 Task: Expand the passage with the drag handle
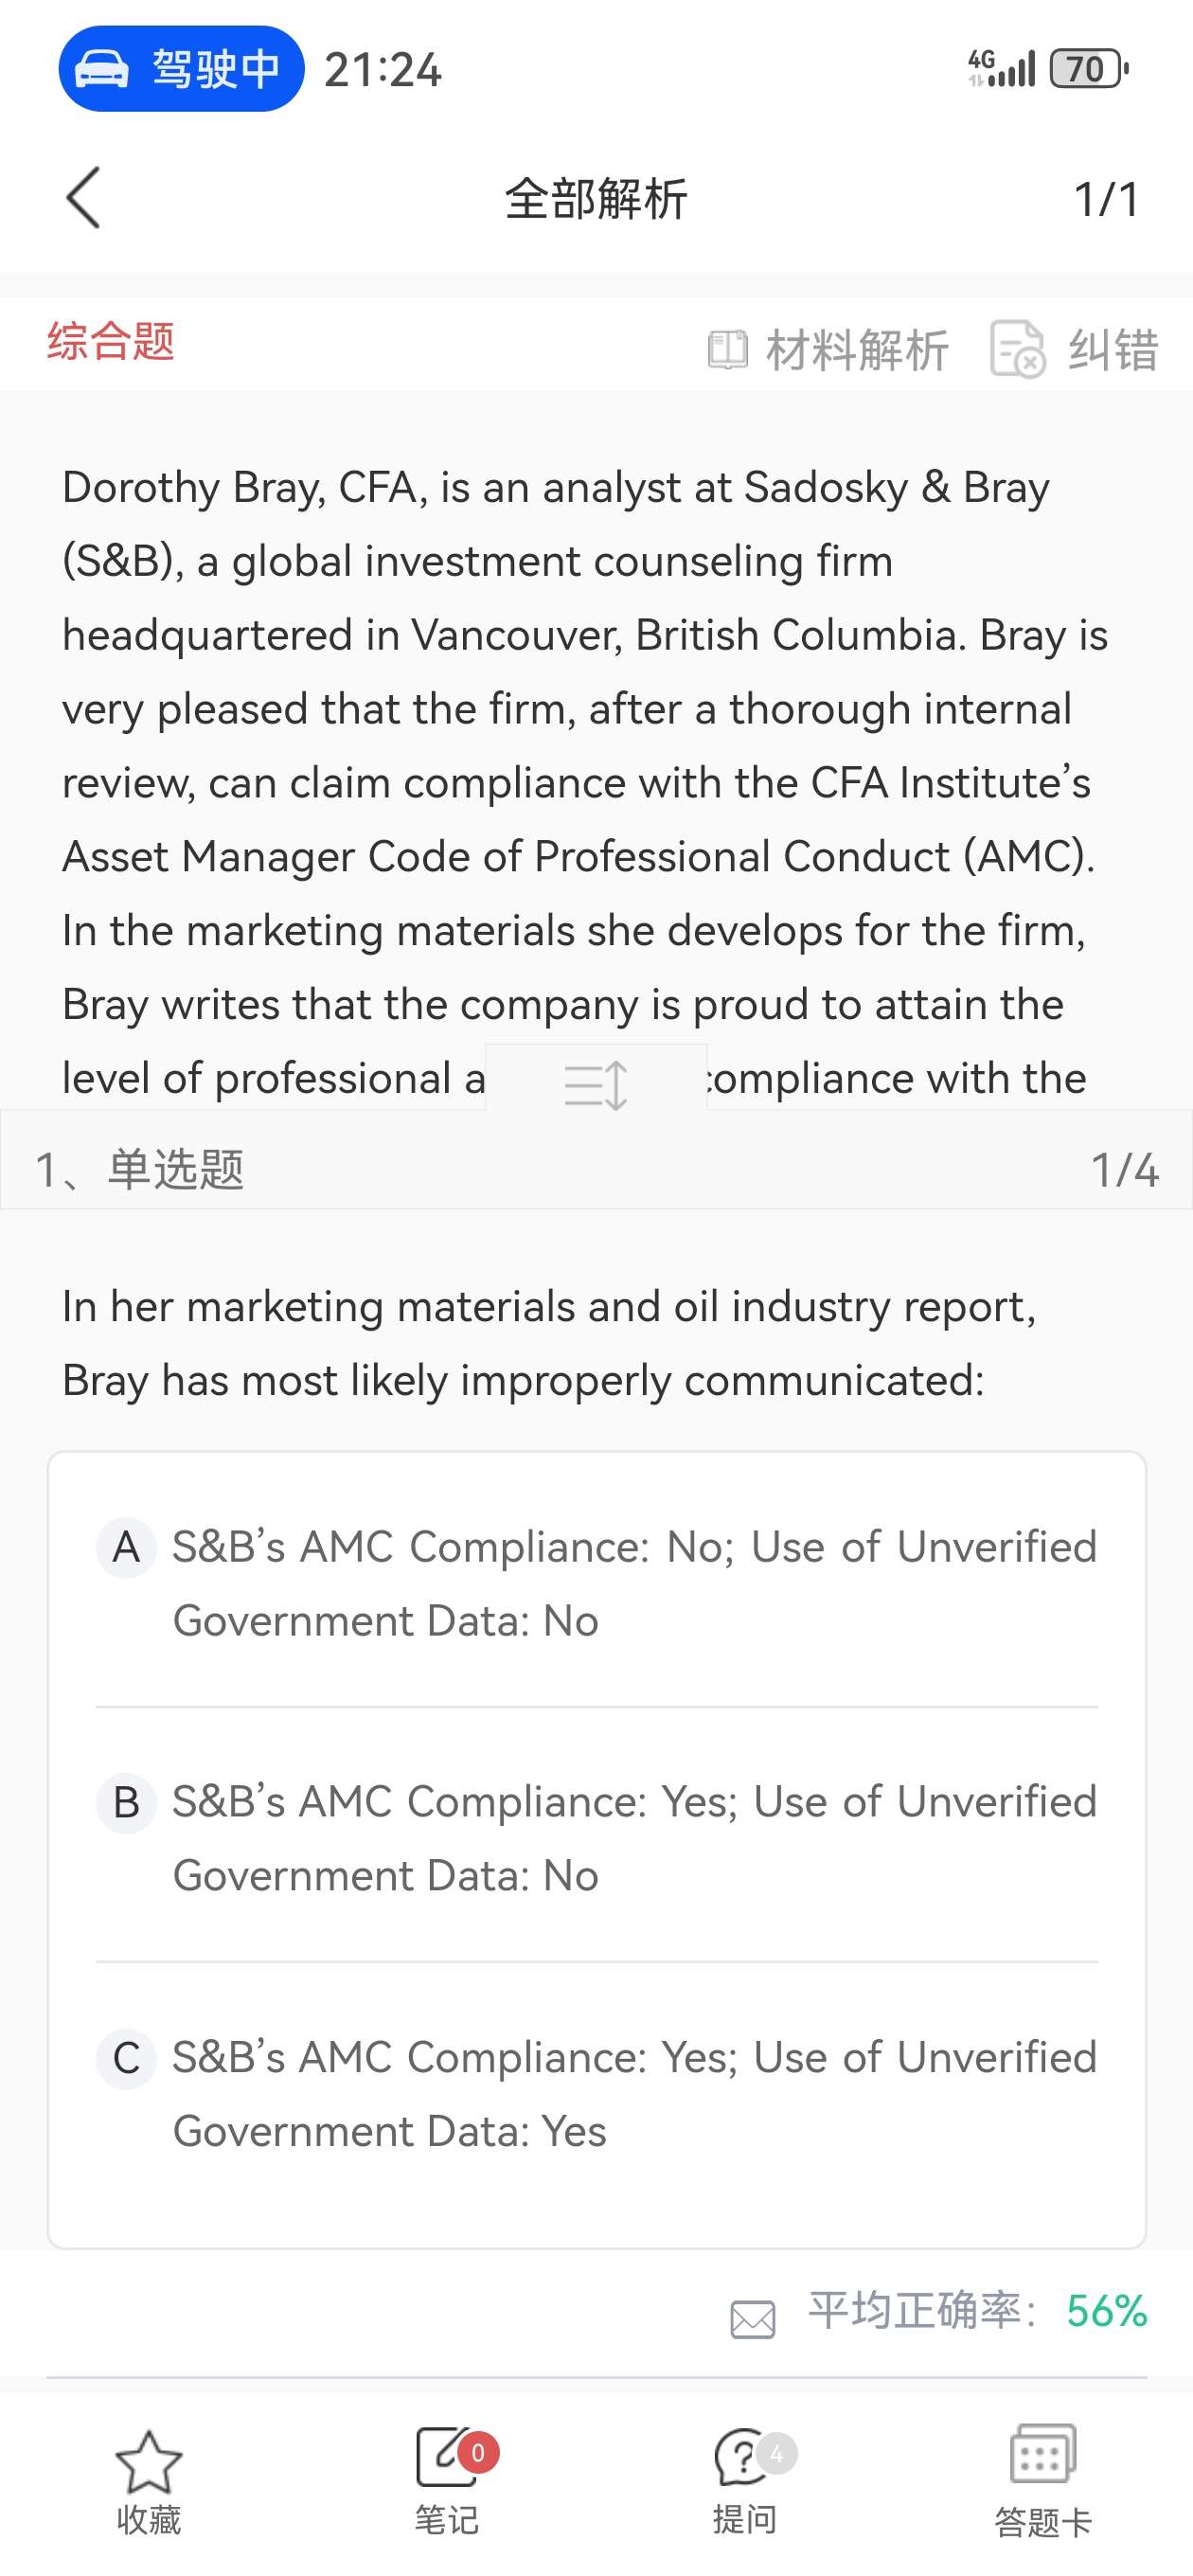click(x=596, y=1083)
